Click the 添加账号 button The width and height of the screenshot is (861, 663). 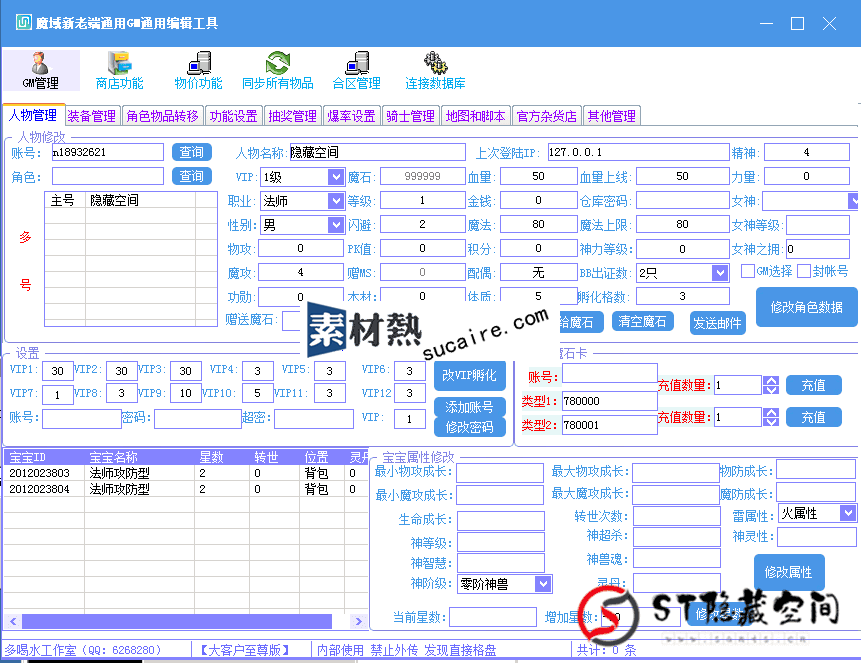(x=469, y=407)
